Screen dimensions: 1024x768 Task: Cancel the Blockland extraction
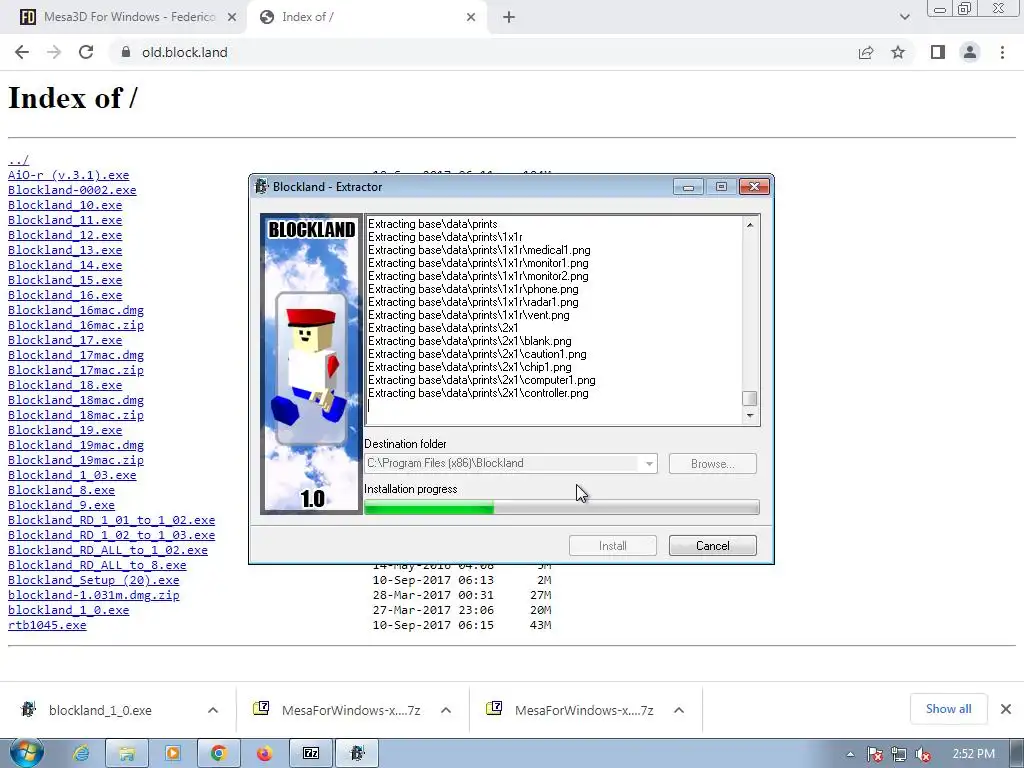point(712,545)
